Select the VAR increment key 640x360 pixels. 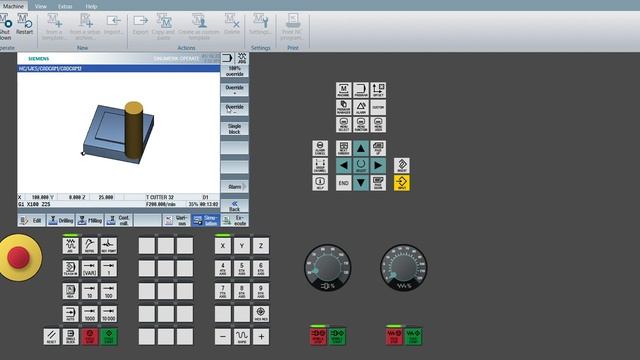coord(89,268)
